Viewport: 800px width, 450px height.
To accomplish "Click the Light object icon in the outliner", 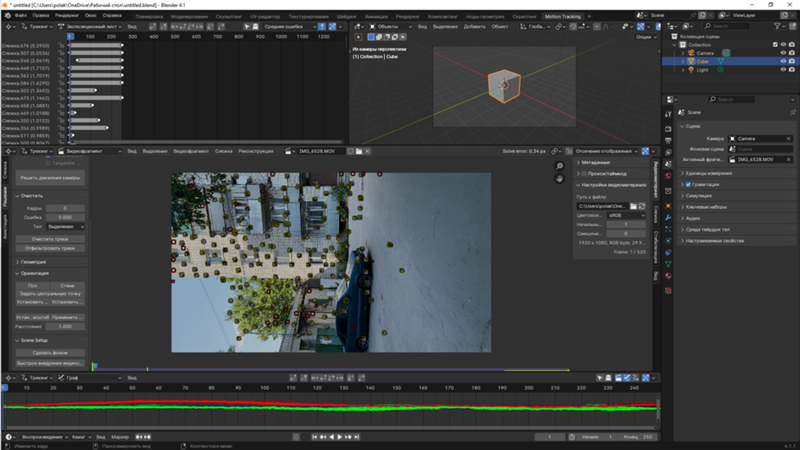I will click(691, 70).
